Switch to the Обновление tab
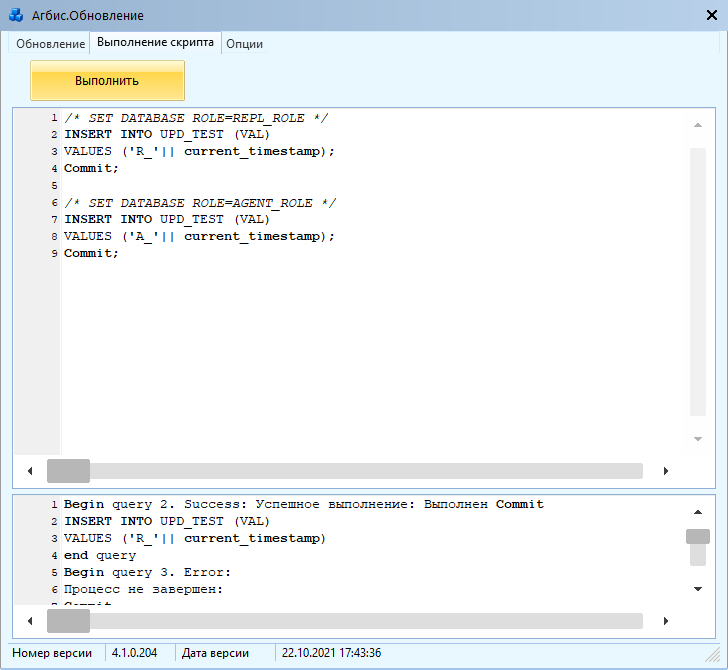Viewport: 728px width, 670px height. [50, 44]
